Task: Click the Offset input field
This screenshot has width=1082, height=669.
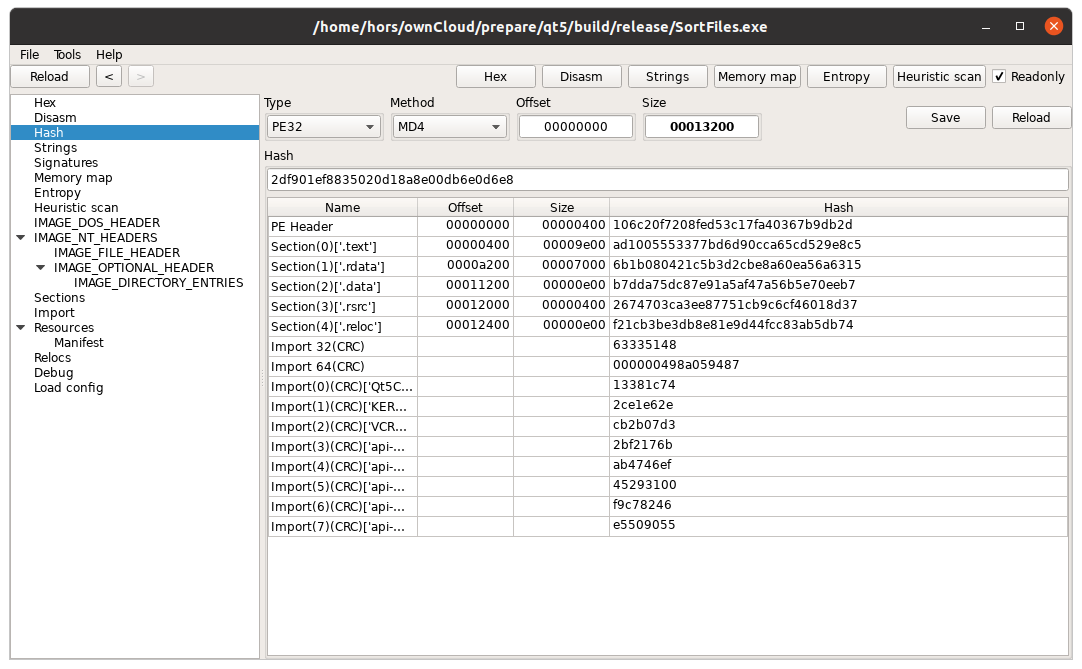Action: pyautogui.click(x=576, y=127)
